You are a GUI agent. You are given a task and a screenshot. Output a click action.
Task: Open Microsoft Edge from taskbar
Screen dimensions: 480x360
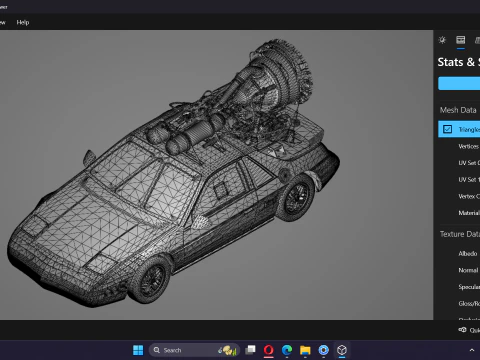click(287, 350)
